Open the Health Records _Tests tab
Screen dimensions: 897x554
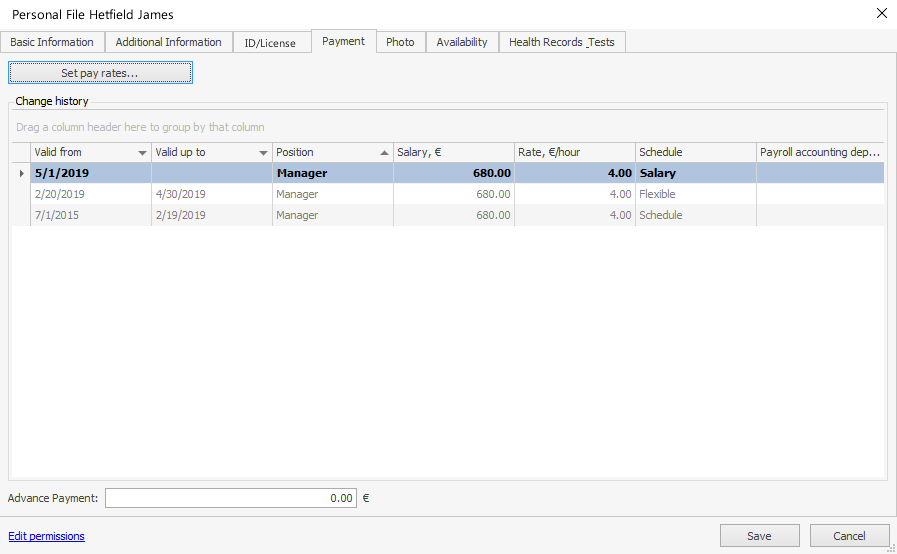click(561, 42)
